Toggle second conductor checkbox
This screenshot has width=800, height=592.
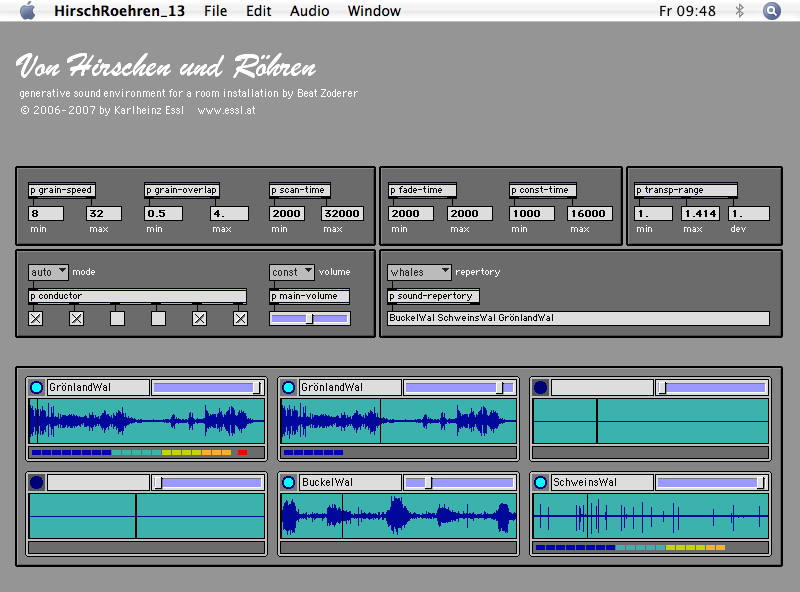(x=77, y=319)
